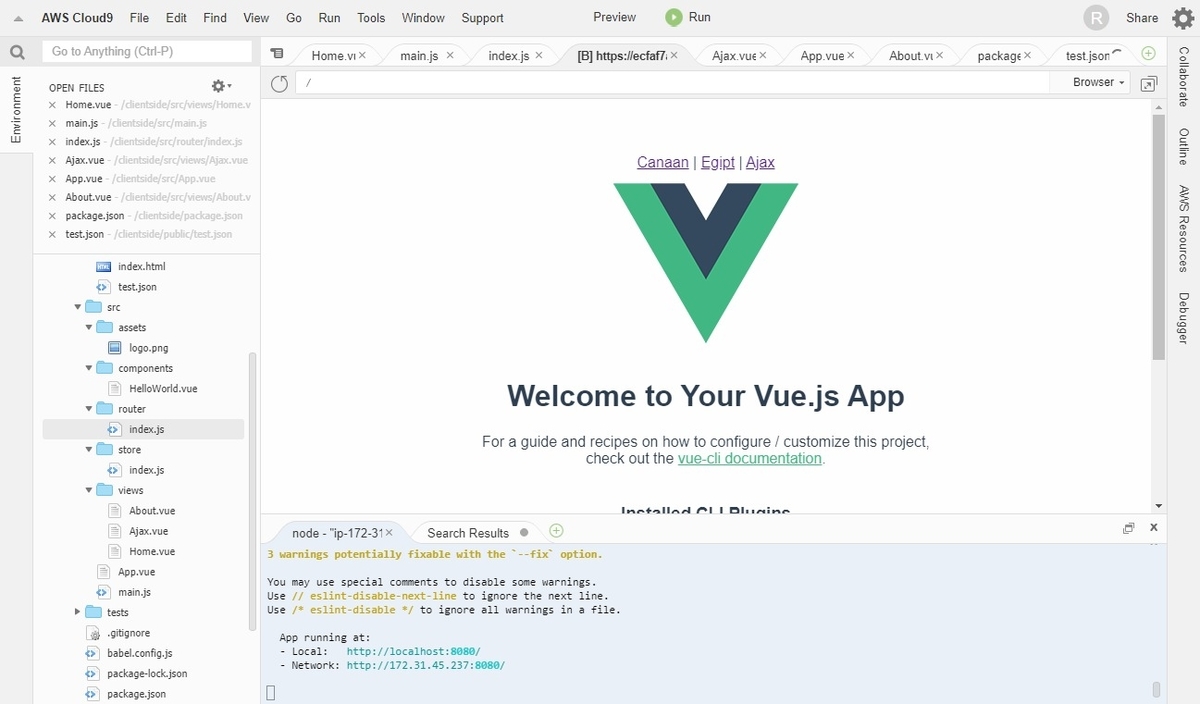
Task: Open the Window menu
Action: pyautogui.click(x=423, y=17)
